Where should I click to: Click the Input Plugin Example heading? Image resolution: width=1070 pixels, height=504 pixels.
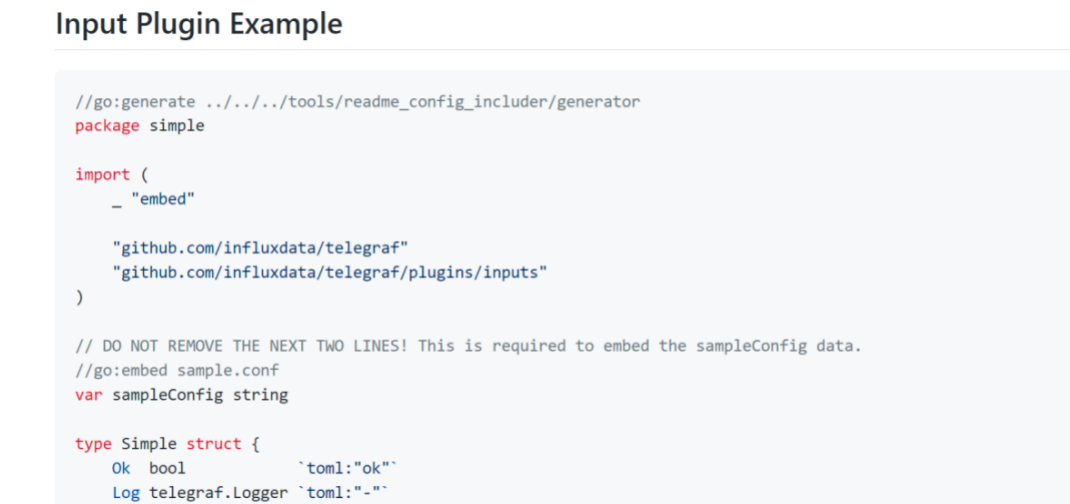point(199,25)
